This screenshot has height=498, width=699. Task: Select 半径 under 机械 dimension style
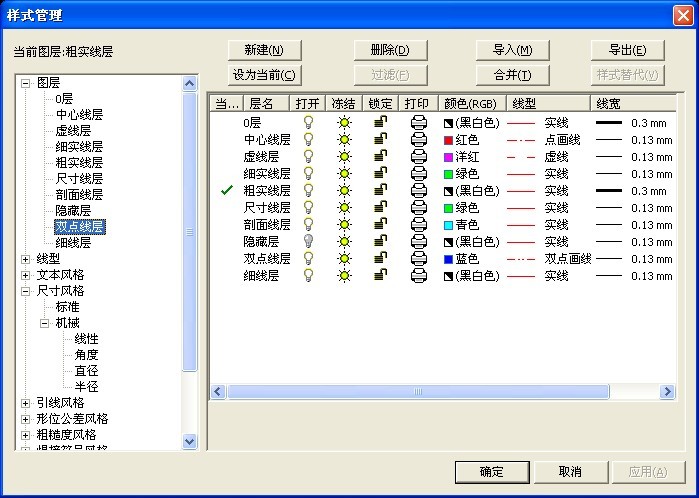point(86,387)
